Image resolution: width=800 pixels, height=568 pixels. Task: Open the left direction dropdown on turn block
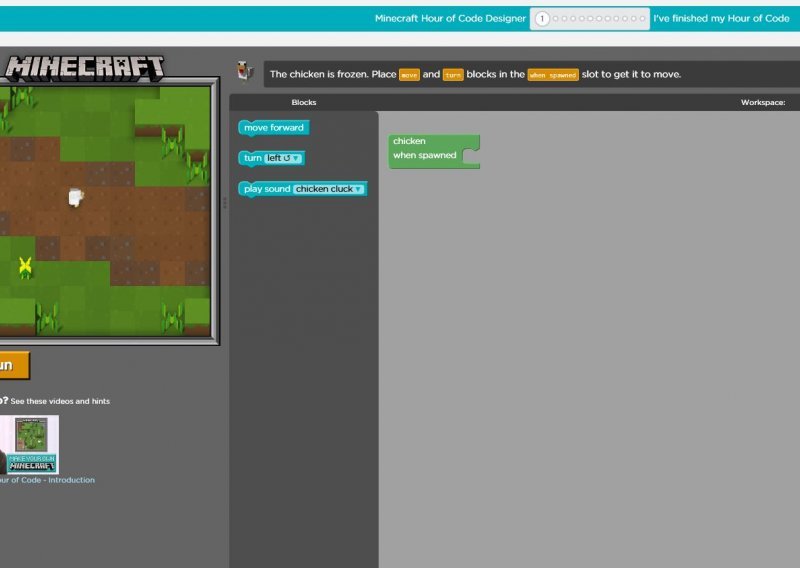coord(284,158)
